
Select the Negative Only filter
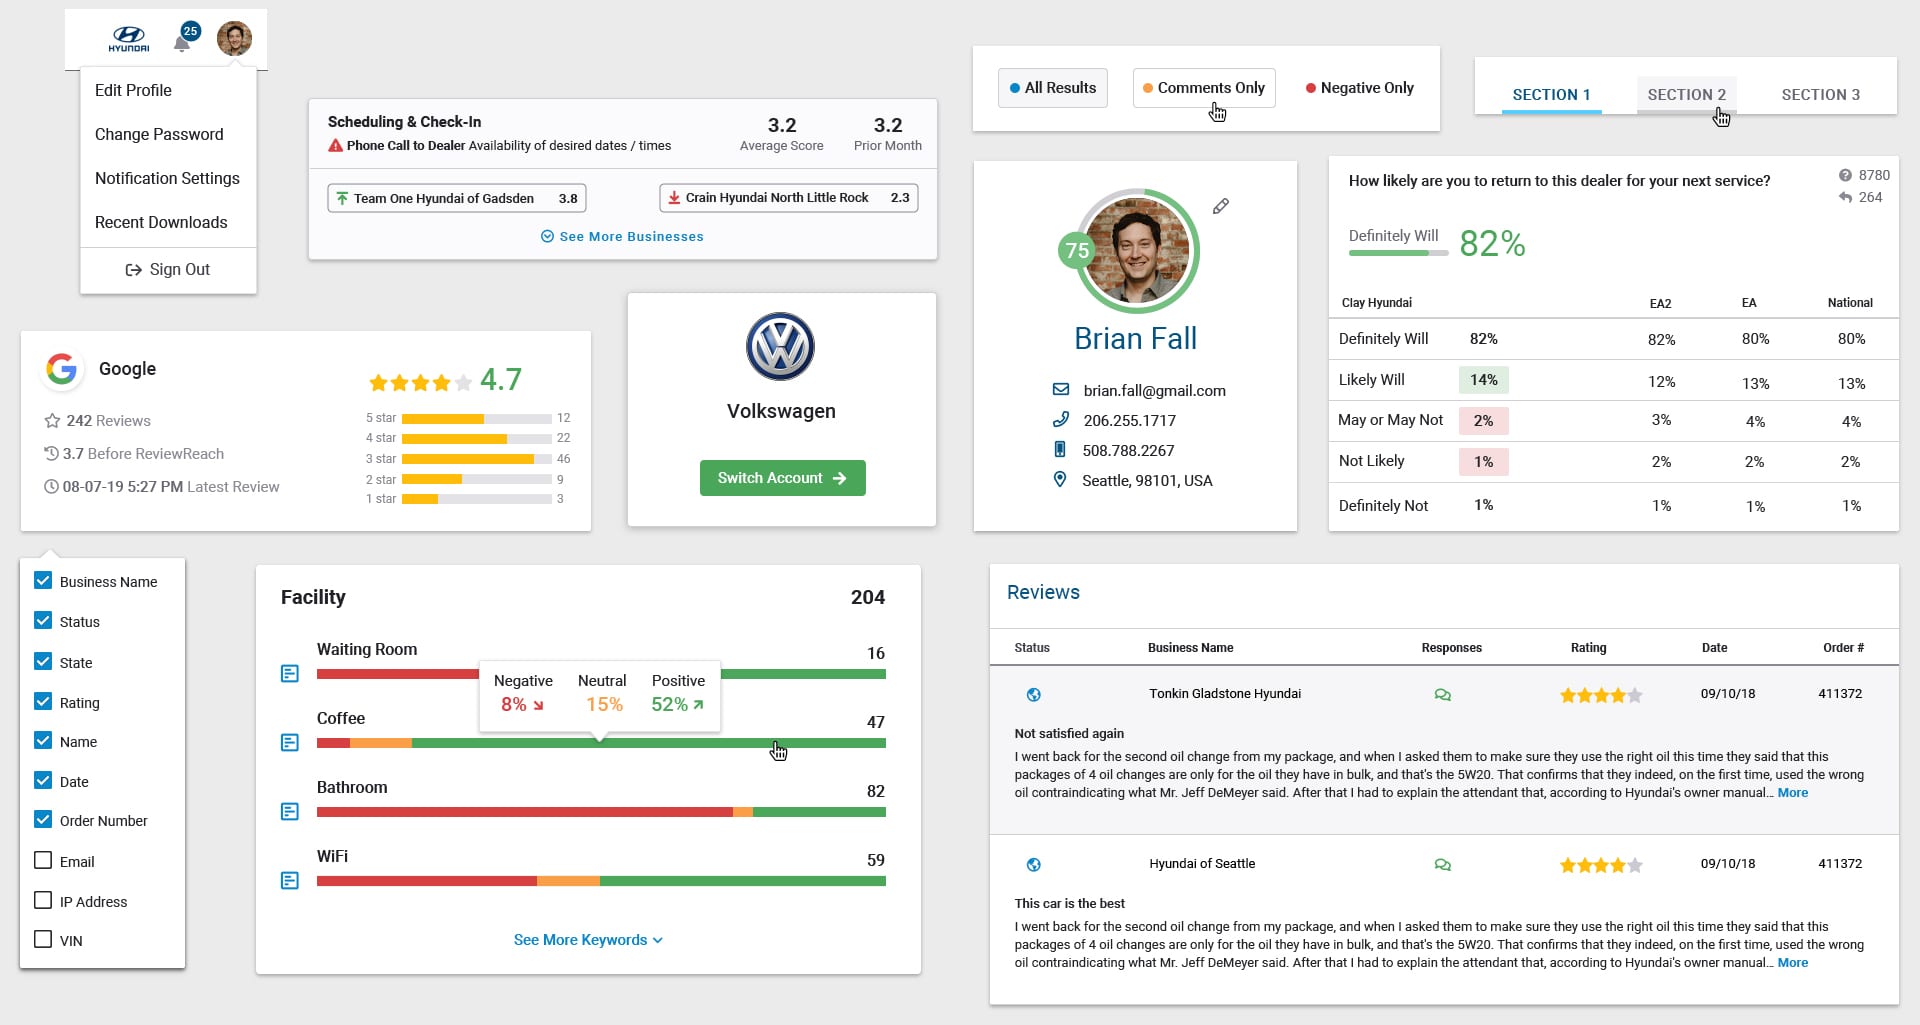point(1359,88)
